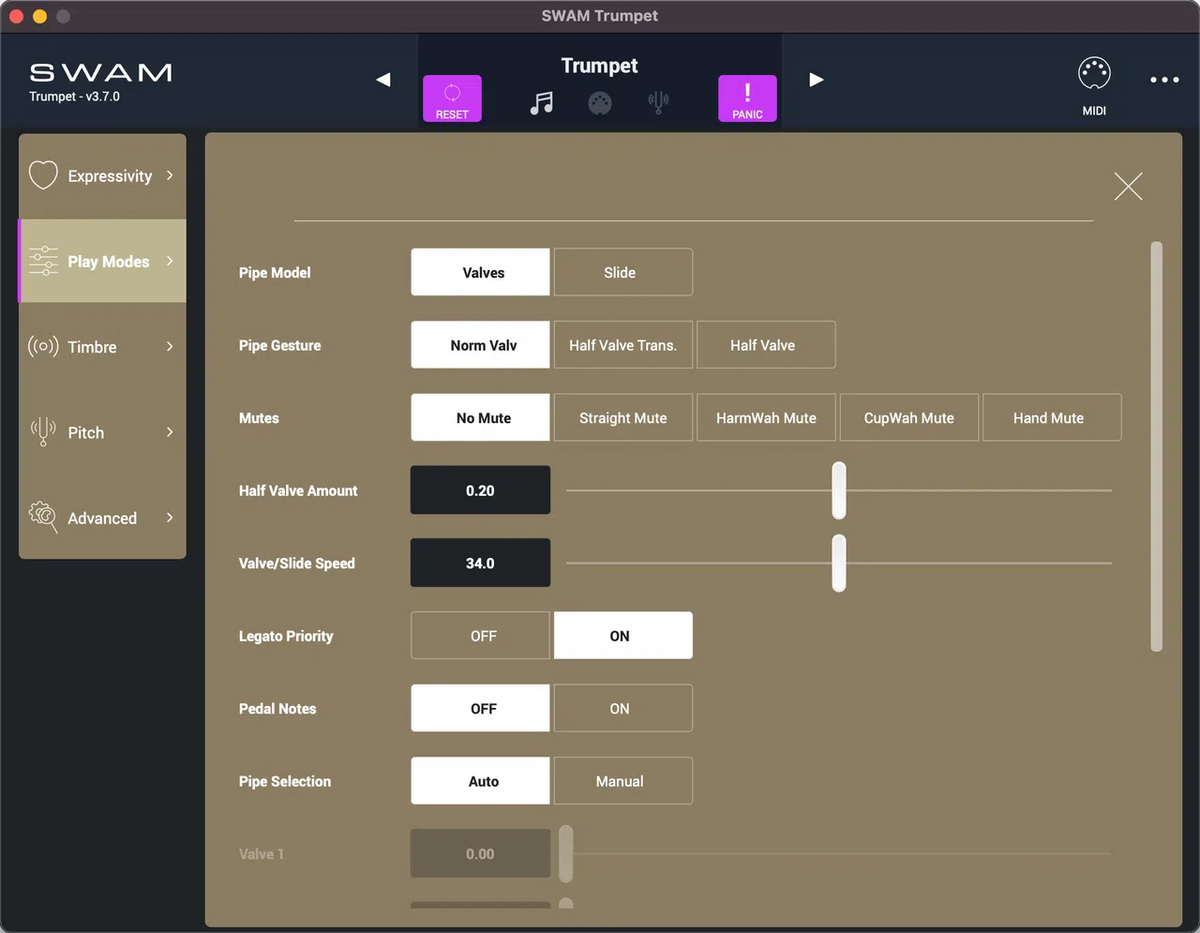Switch Pipe Selection to Manual
1200x933 pixels.
click(x=623, y=781)
